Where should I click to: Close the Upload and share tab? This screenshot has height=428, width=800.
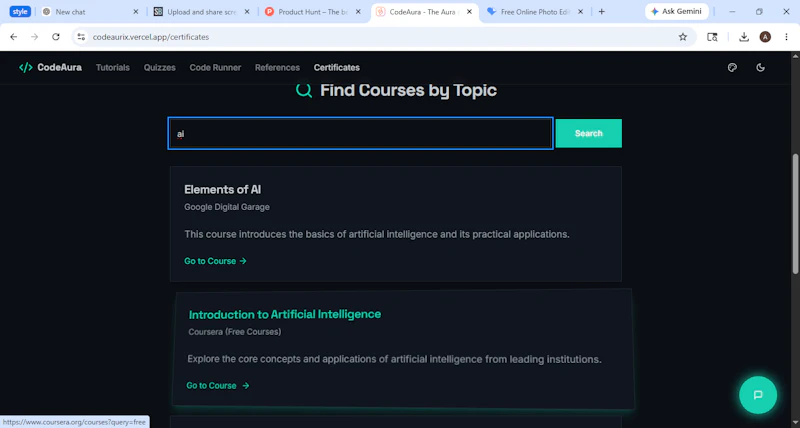[247, 12]
